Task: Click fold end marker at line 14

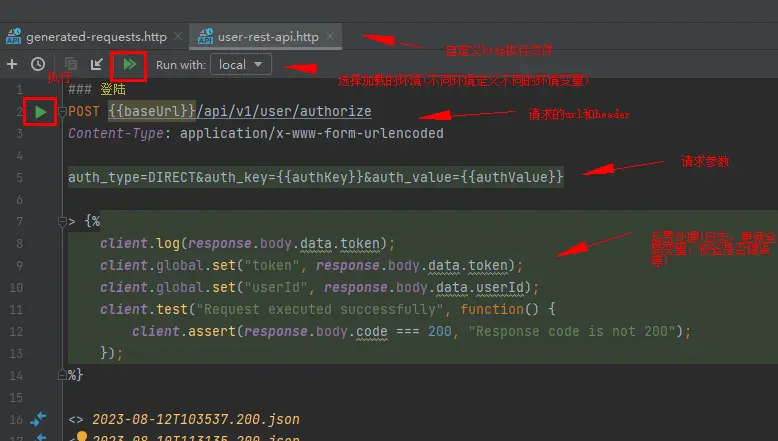Action: click(62, 375)
